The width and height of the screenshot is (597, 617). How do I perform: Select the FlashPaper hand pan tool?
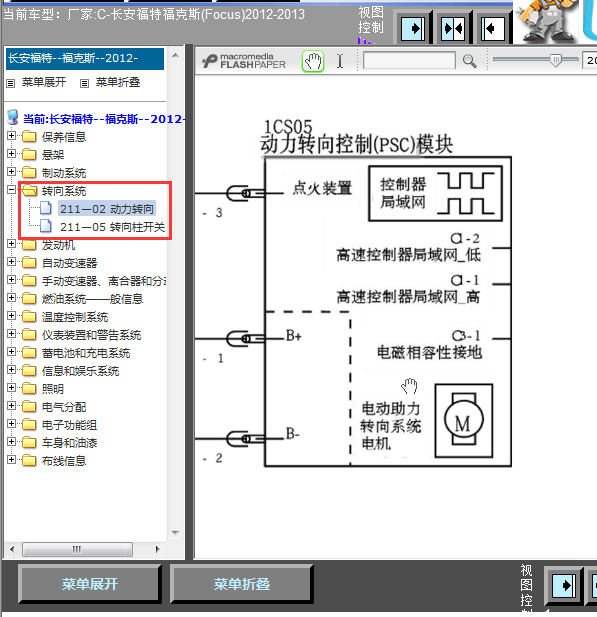pos(313,61)
